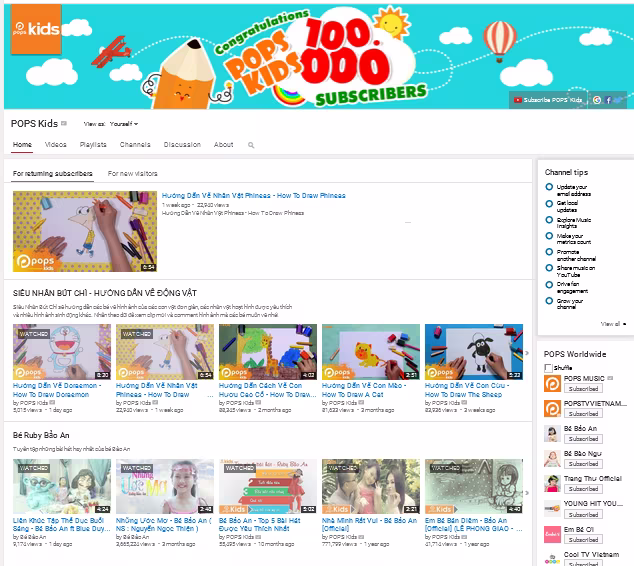Image resolution: width=634 pixels, height=566 pixels.
Task: Open the Shaun the Sheep drawing thumbnail
Action: click(x=474, y=352)
